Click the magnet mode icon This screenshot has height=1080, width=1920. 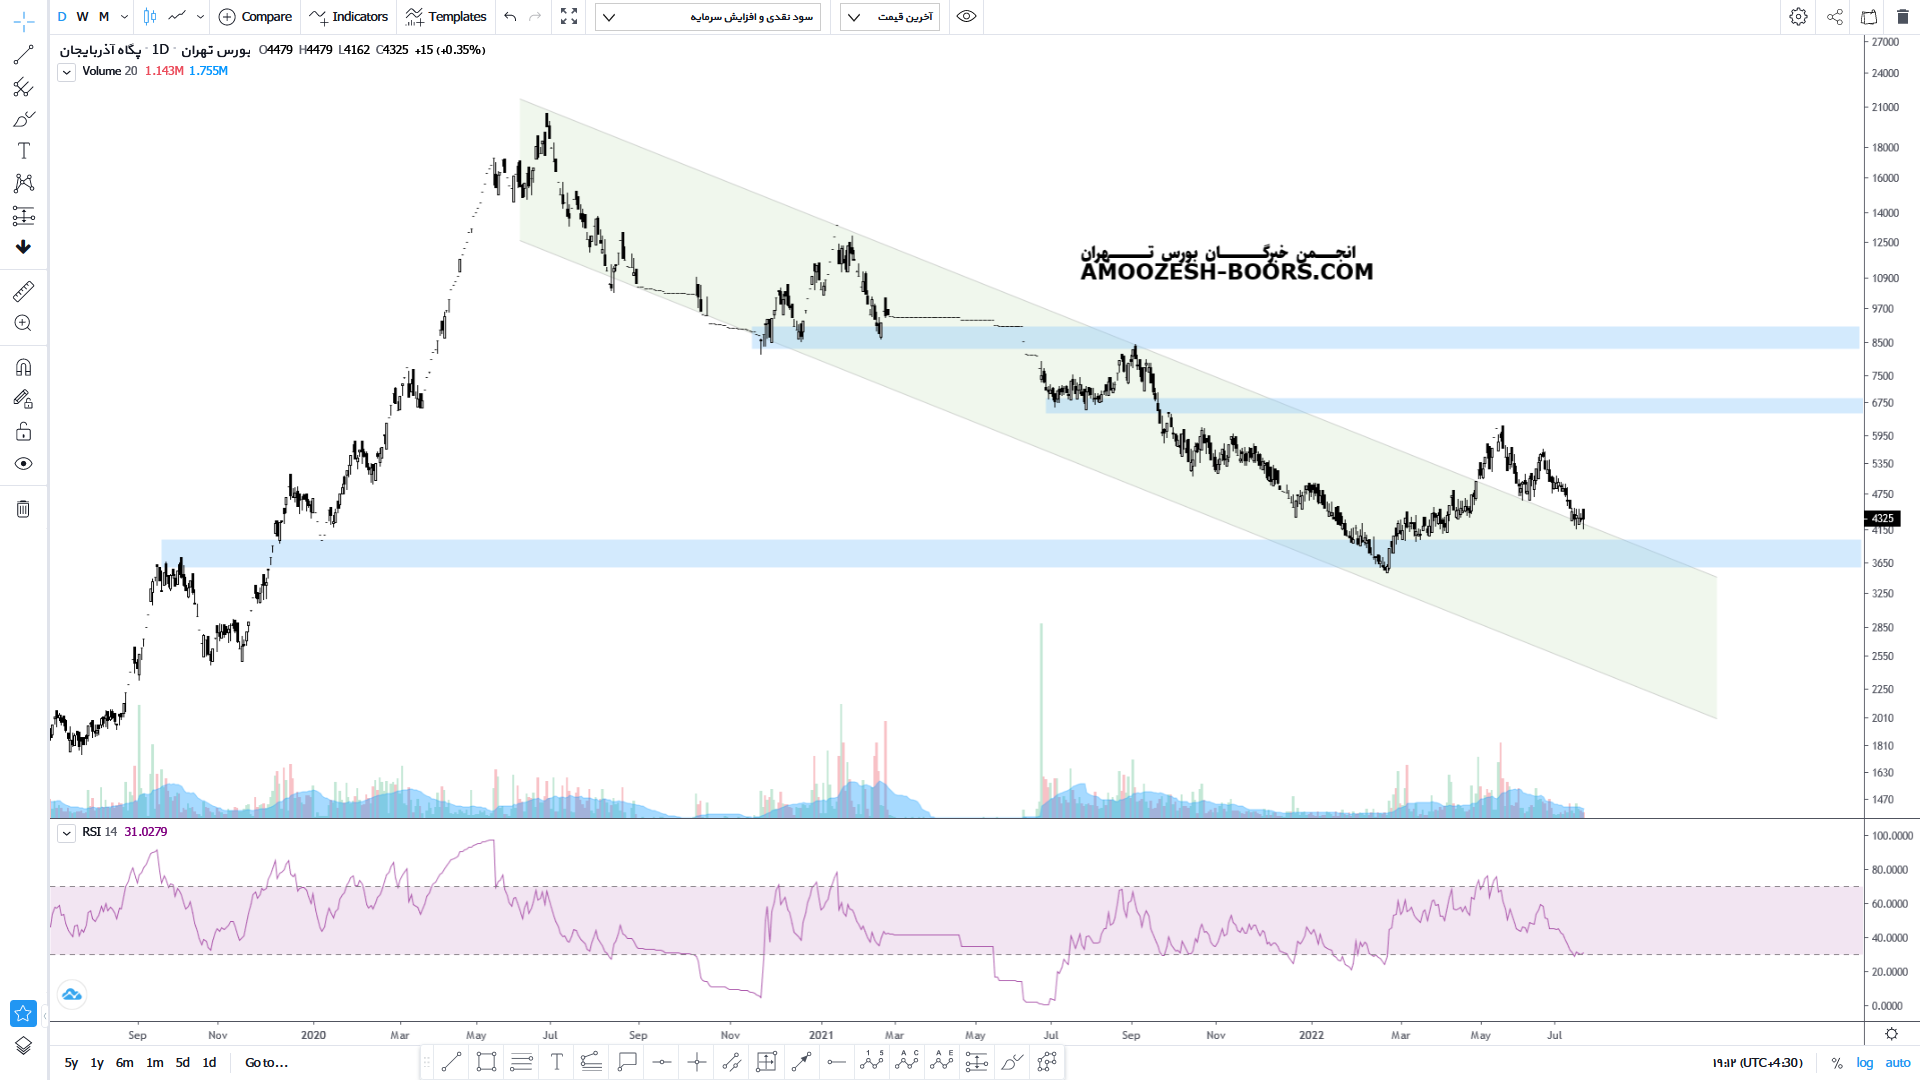[23, 367]
